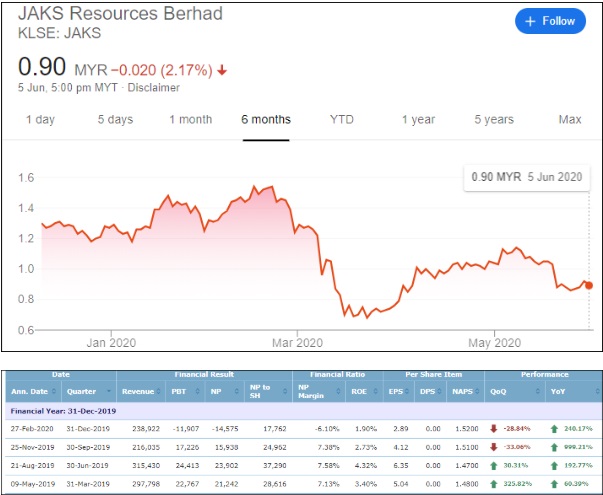Switch to the 1 day tab
Viewport: 603px width, 495px height.
(x=40, y=120)
